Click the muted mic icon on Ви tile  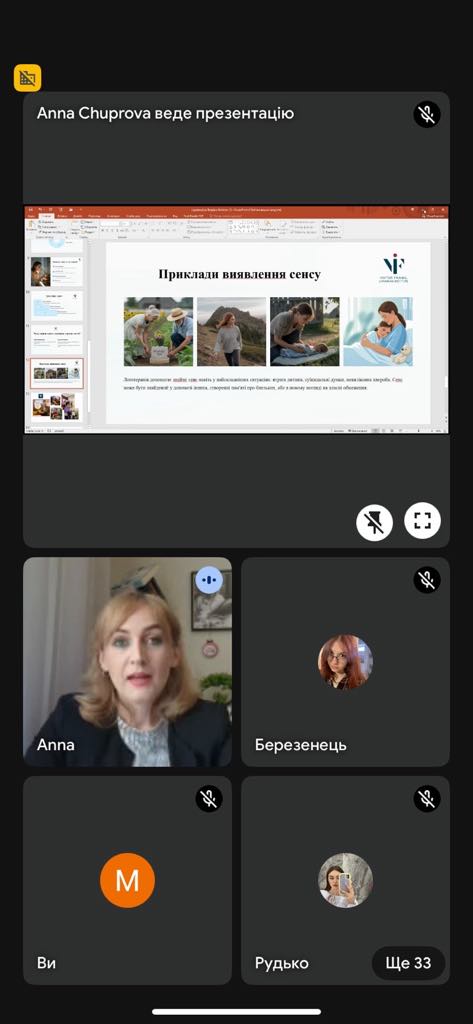click(x=209, y=799)
